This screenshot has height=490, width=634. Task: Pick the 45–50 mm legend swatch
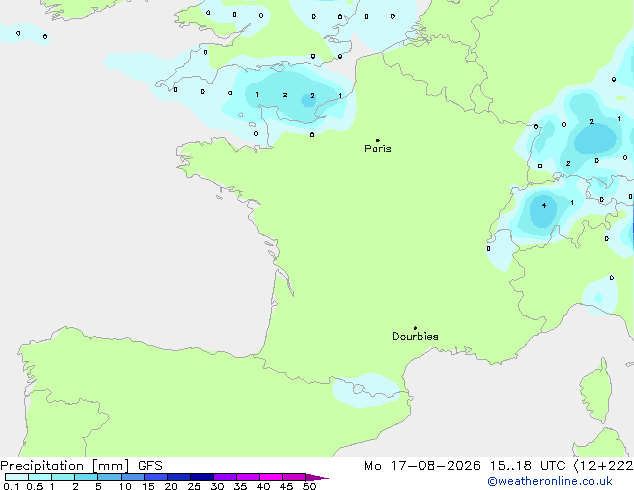click(294, 477)
